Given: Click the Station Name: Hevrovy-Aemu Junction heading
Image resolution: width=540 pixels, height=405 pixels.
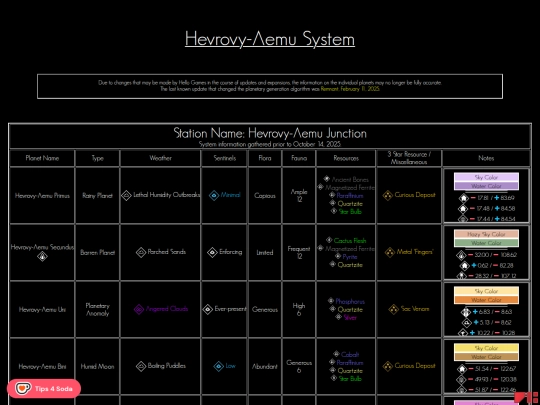Looking at the screenshot, I should coord(270,133).
